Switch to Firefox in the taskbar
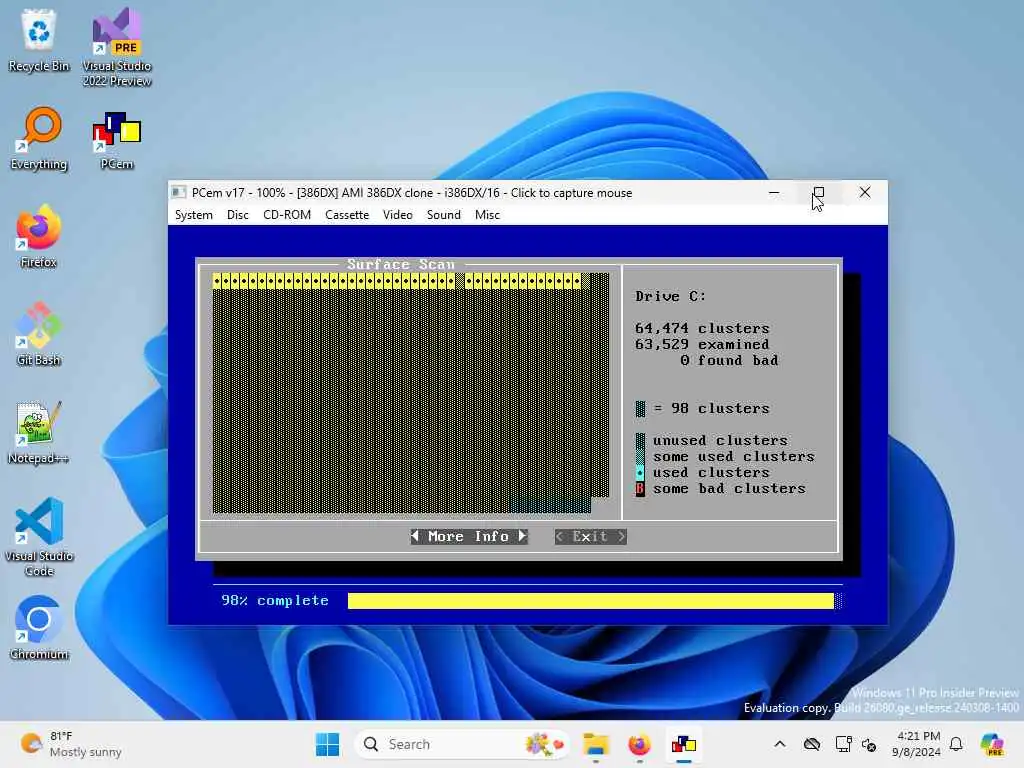Screen dimensions: 1024x768 [639, 744]
